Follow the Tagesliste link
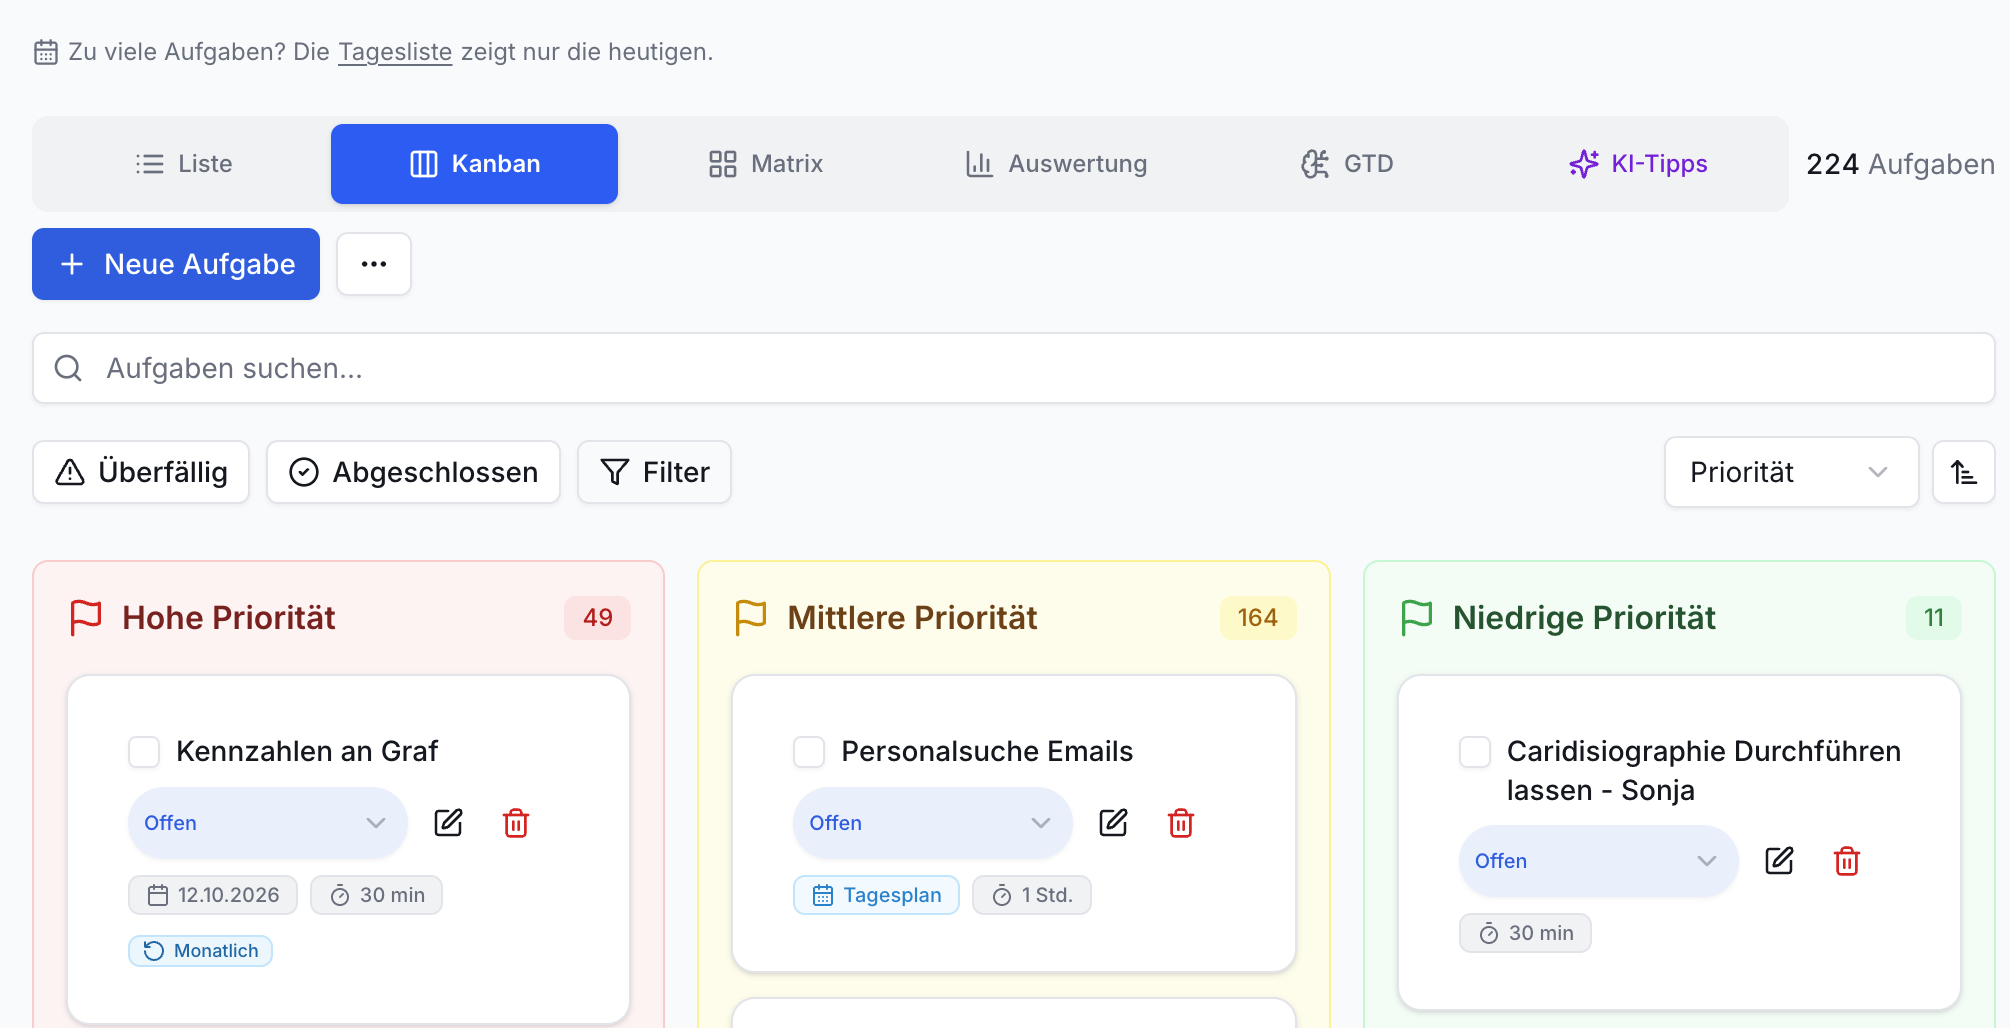 (395, 52)
